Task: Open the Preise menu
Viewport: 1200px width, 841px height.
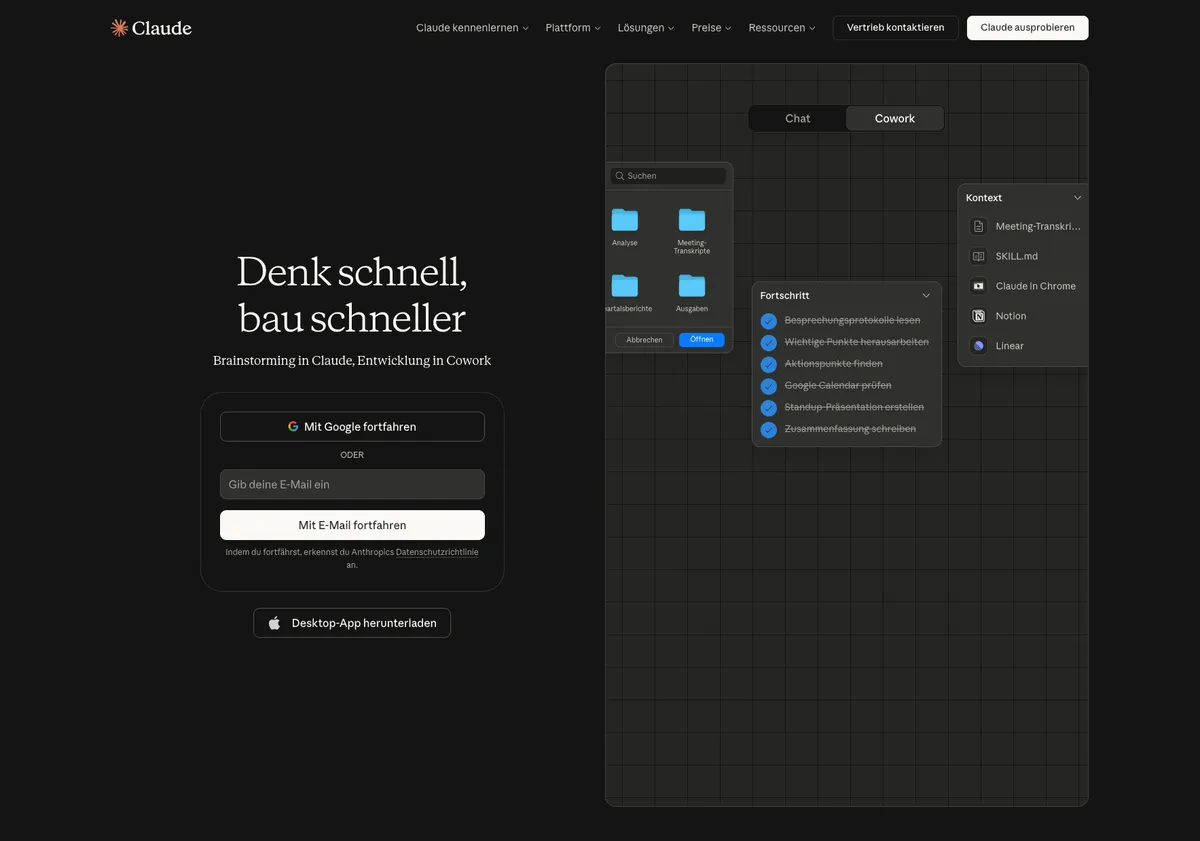Action: 710,27
